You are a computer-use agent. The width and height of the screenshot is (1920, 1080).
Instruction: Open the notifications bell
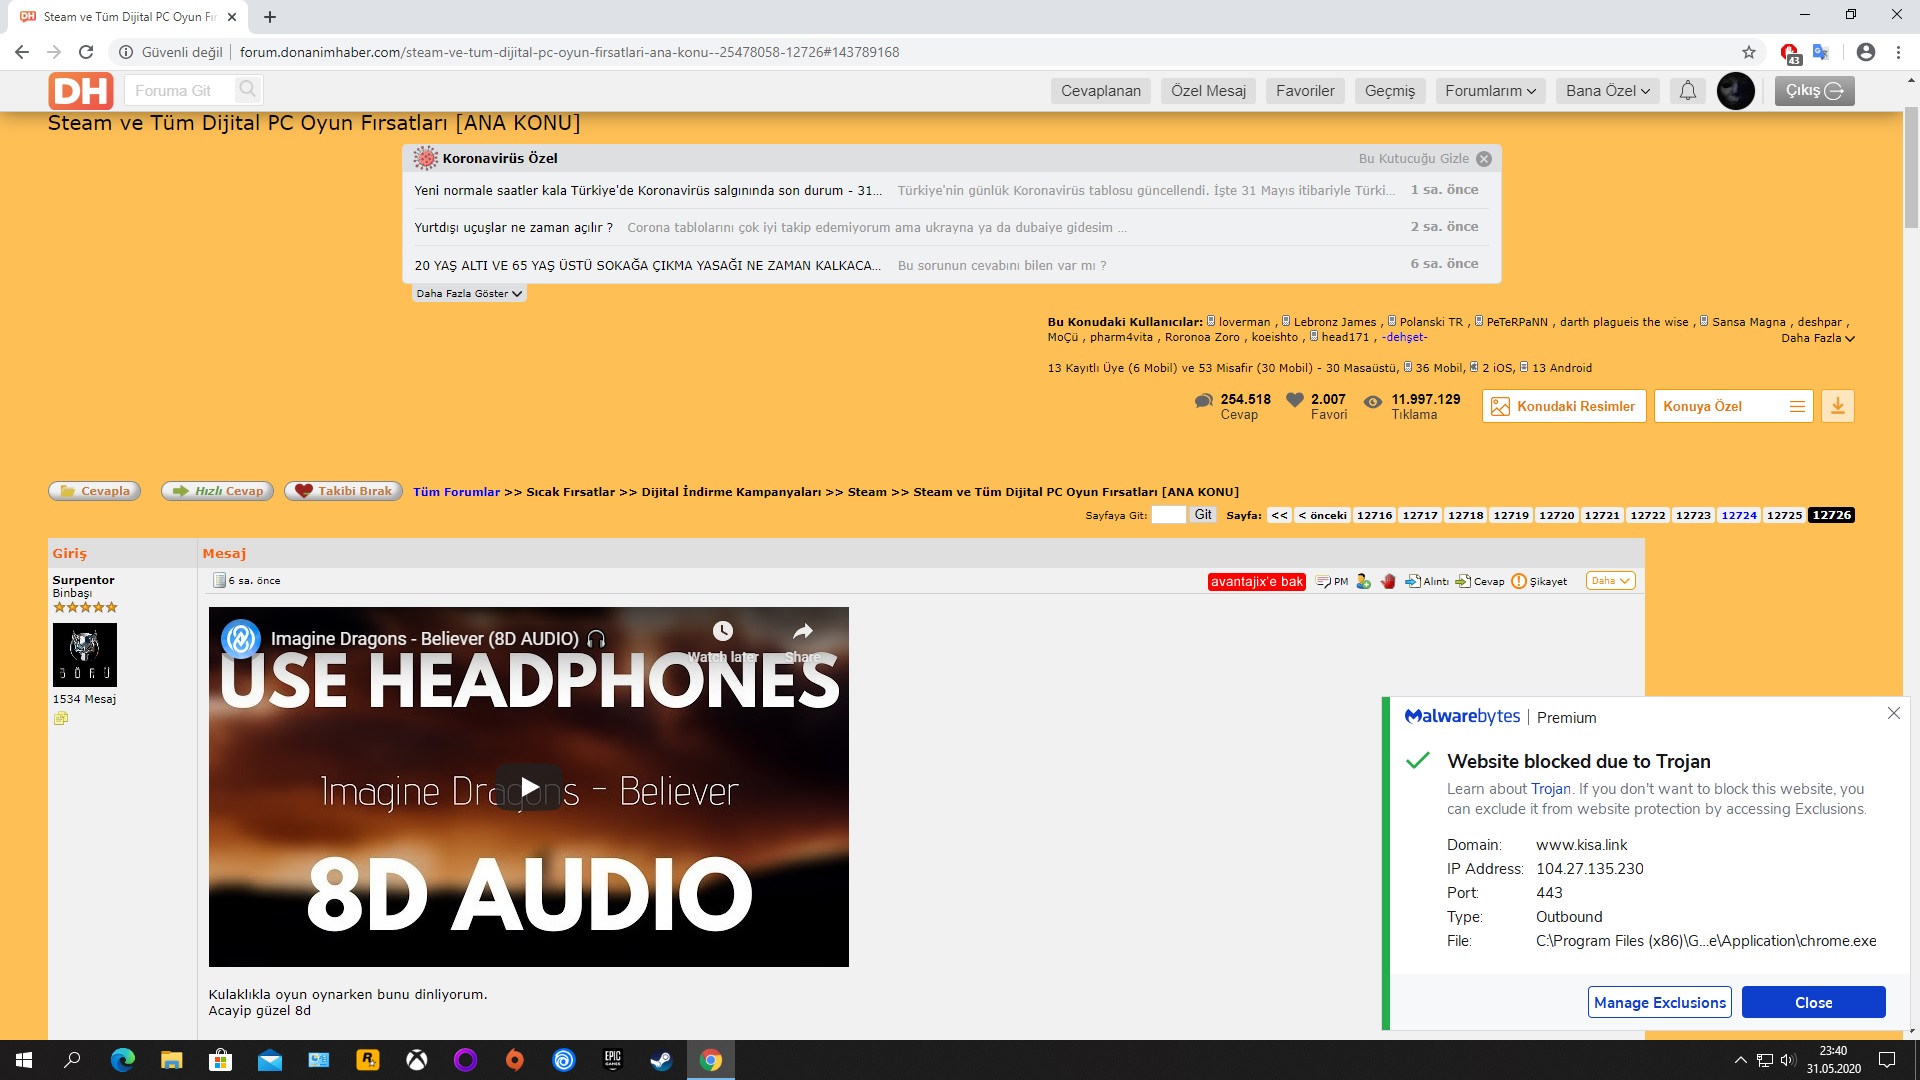click(x=1688, y=91)
